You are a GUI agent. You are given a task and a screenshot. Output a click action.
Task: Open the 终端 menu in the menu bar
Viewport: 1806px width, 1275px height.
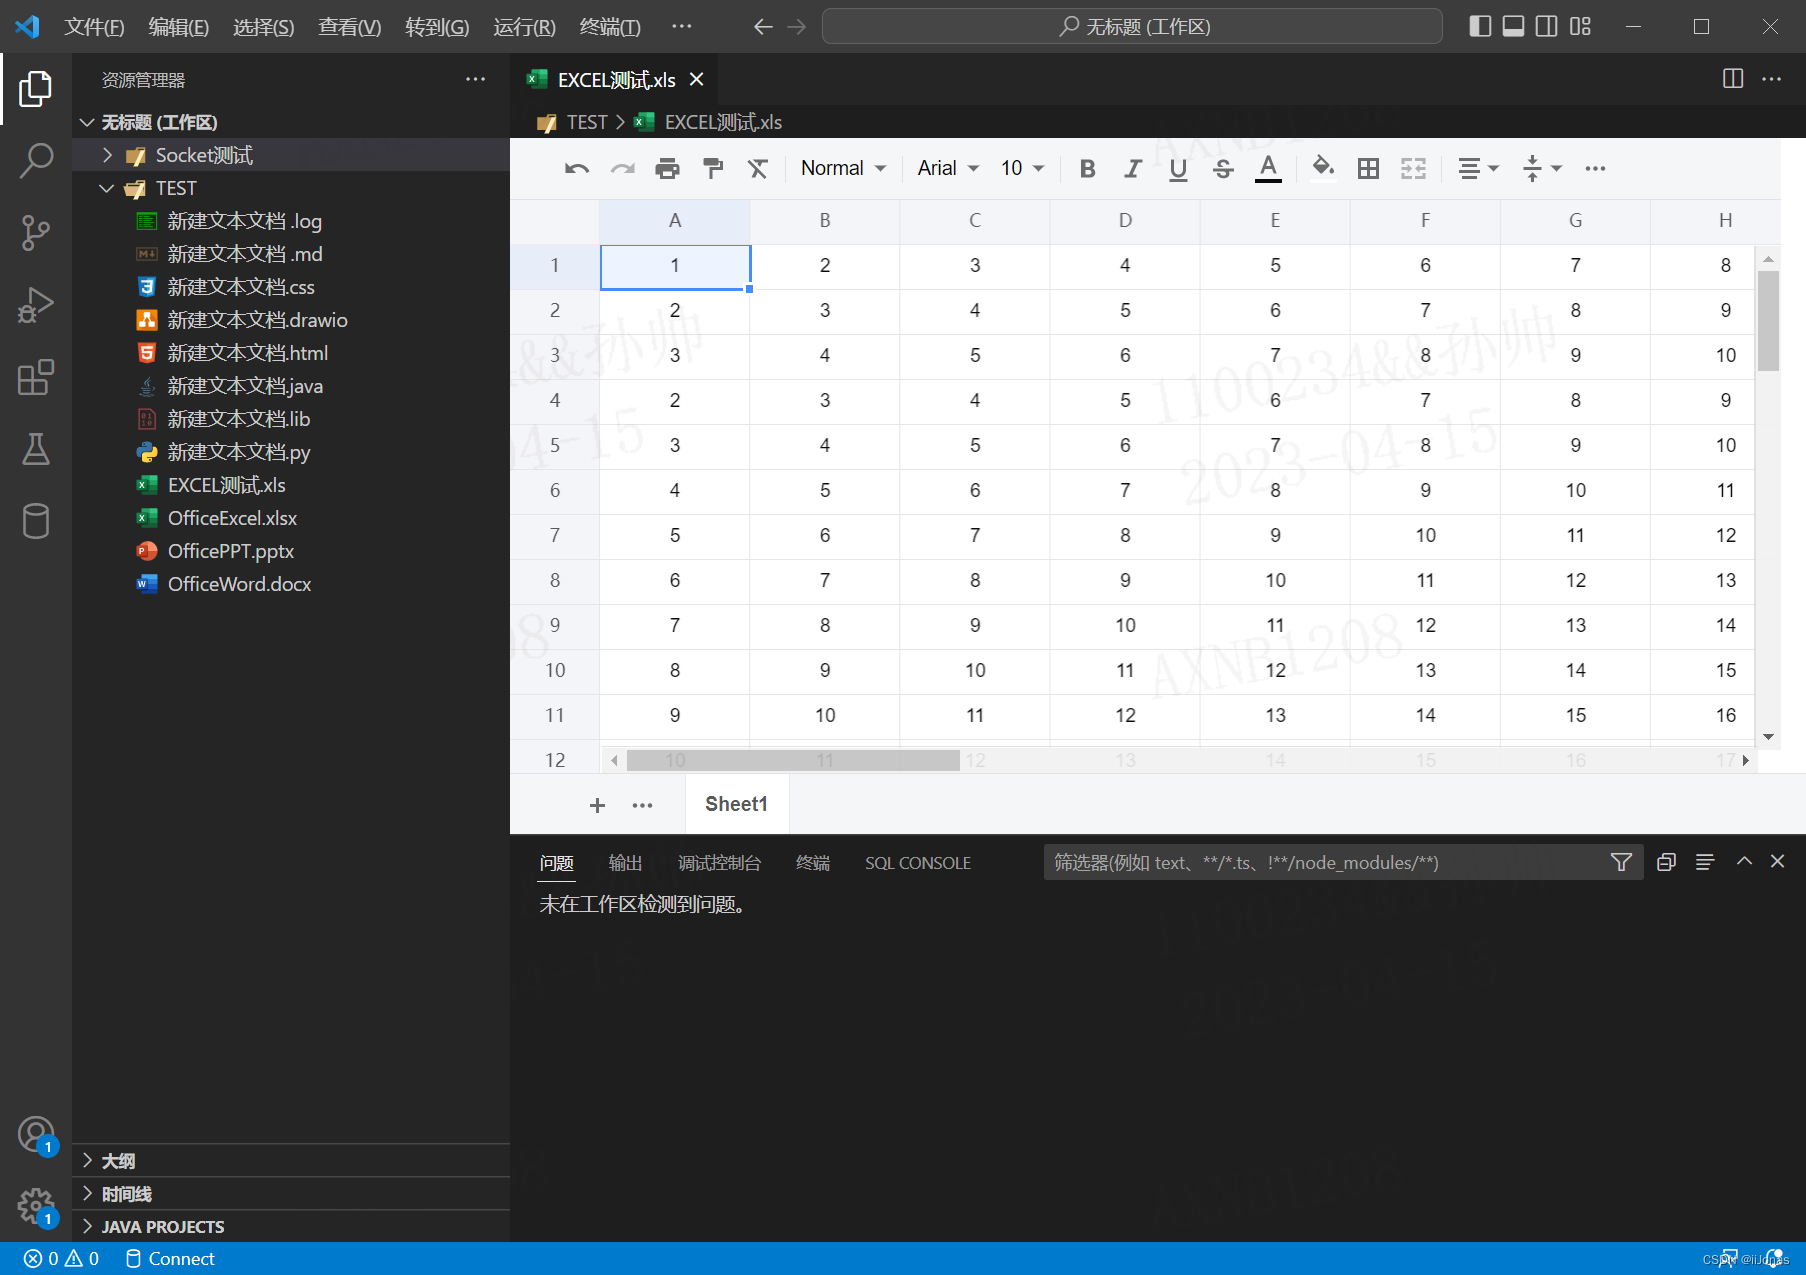point(610,27)
